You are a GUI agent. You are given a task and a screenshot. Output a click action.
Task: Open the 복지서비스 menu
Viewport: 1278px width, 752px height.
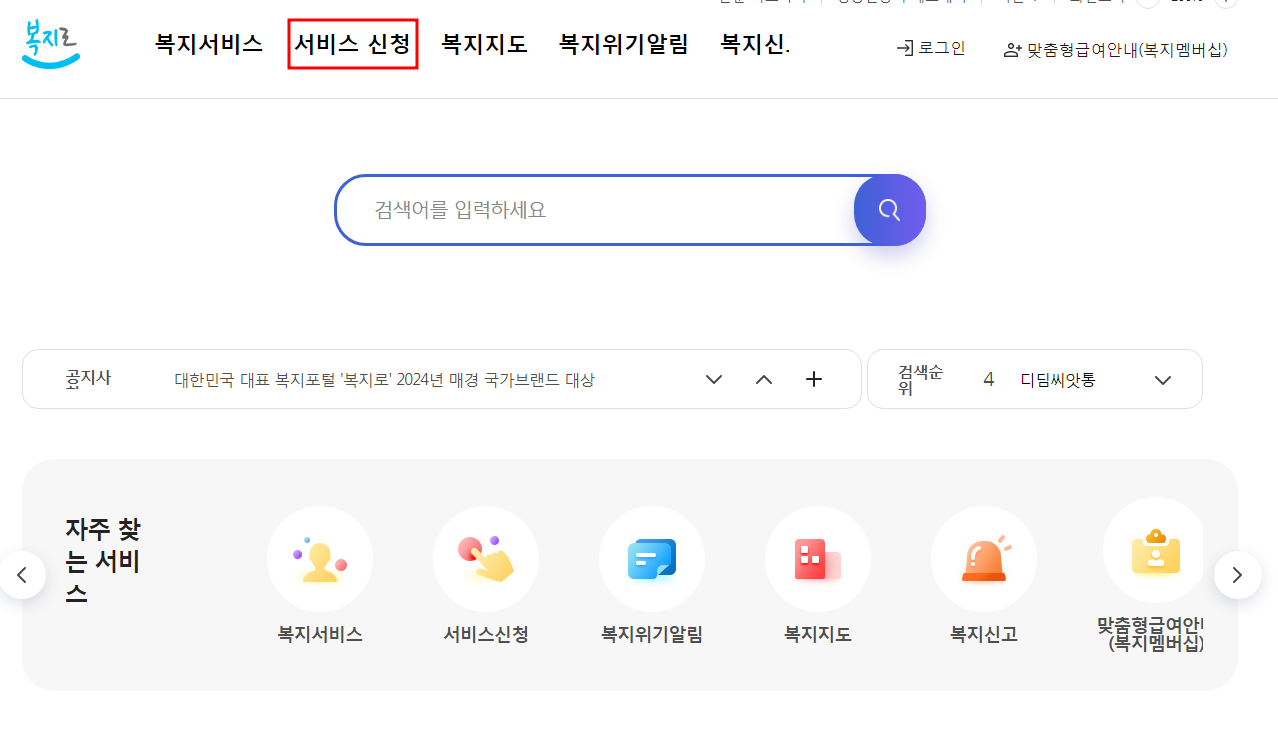coord(207,45)
